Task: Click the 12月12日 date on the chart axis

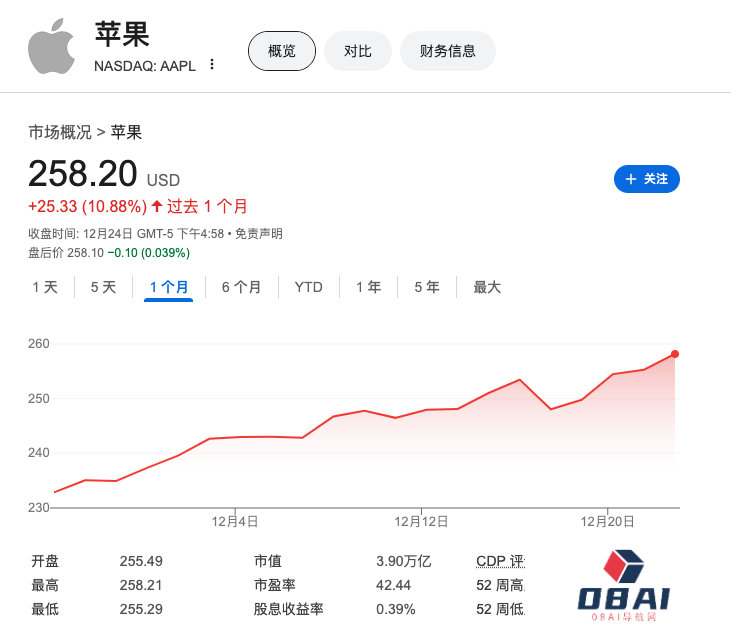Action: [x=421, y=521]
